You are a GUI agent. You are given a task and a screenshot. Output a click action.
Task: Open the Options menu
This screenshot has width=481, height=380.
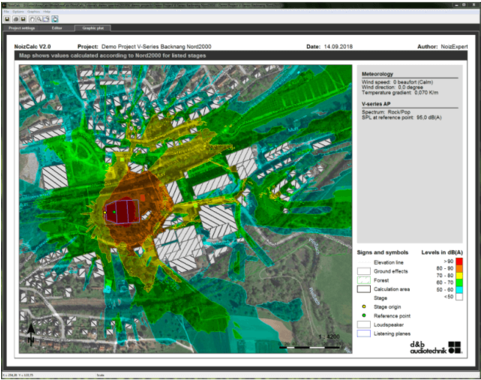point(18,12)
